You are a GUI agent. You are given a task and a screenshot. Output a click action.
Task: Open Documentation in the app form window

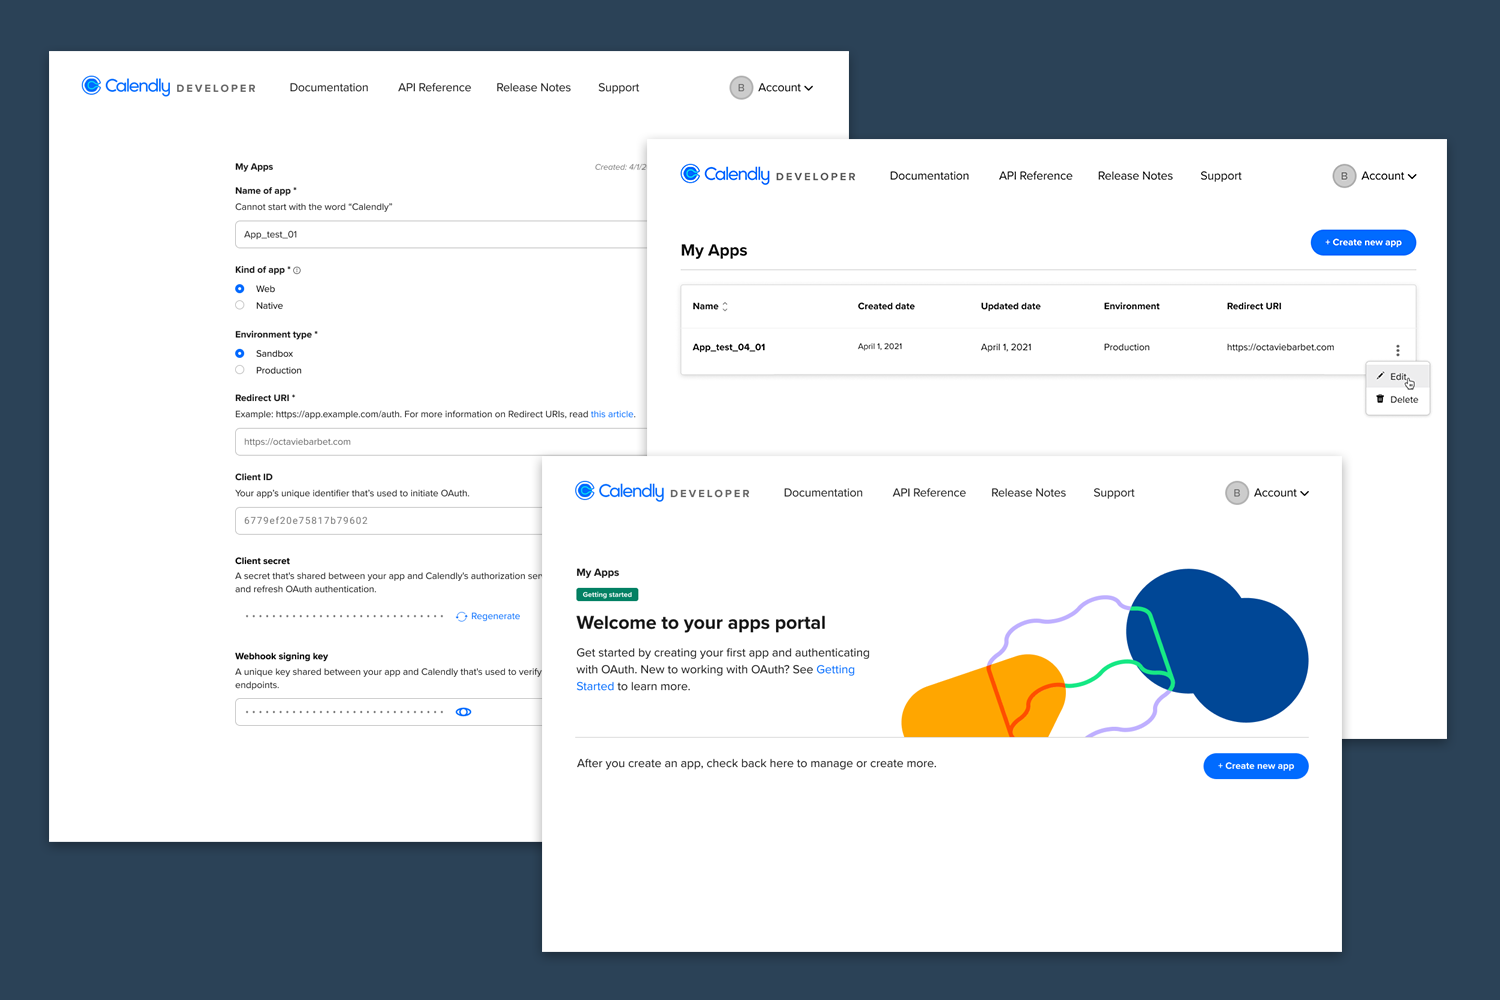329,88
